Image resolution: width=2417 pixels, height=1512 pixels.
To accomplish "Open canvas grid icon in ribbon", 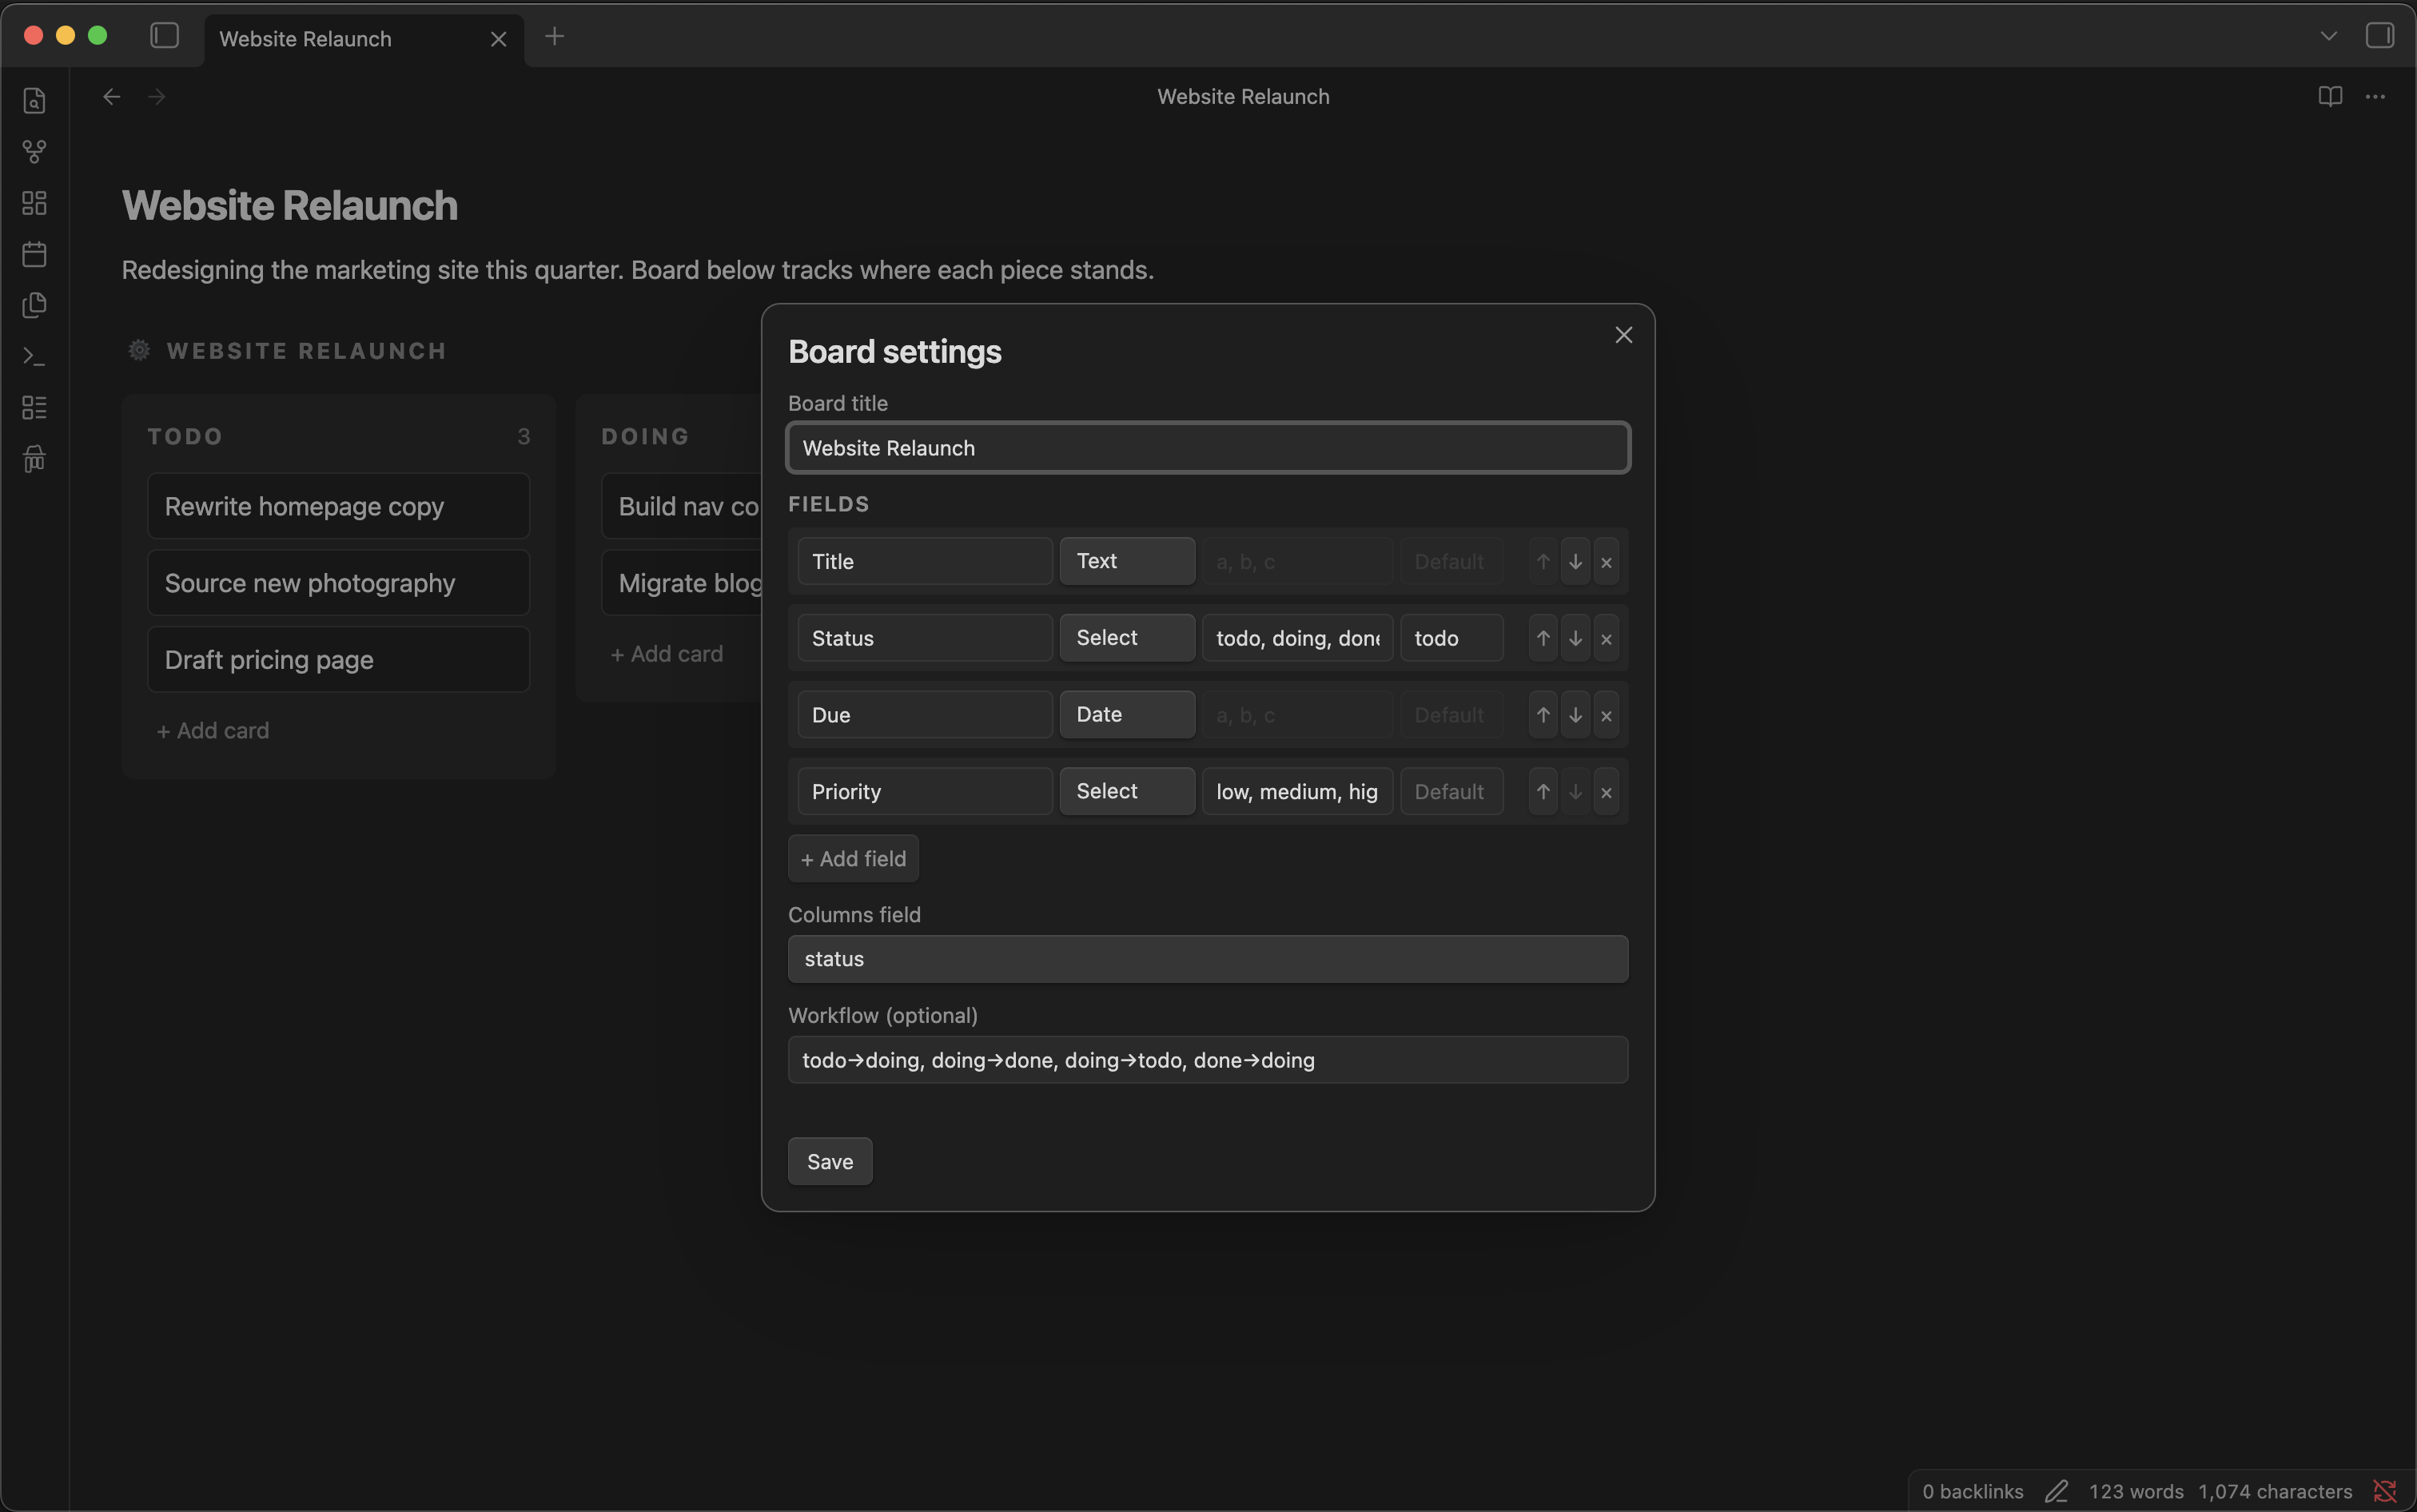I will [x=34, y=203].
